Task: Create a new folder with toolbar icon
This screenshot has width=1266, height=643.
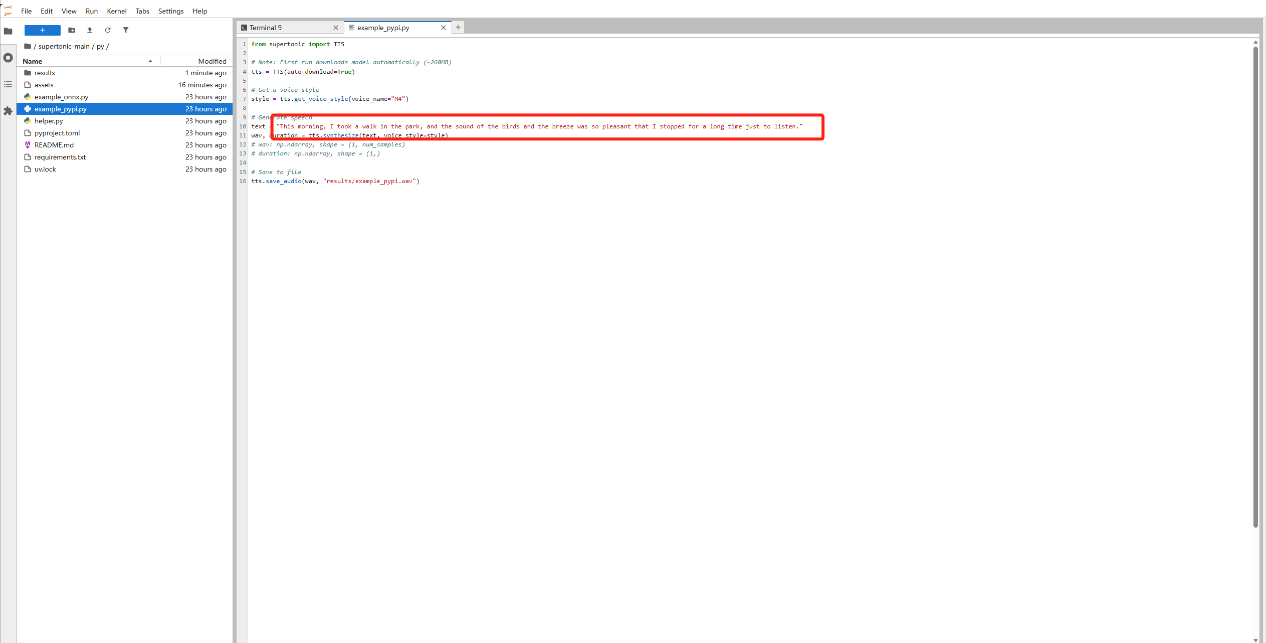Action: [72, 30]
